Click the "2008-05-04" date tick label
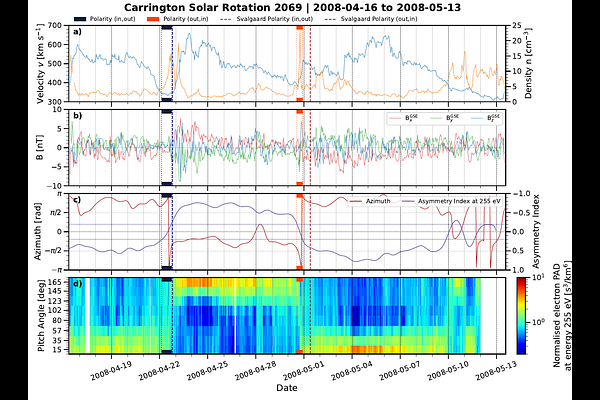Screen dimensions: 600x400 coord(352,371)
